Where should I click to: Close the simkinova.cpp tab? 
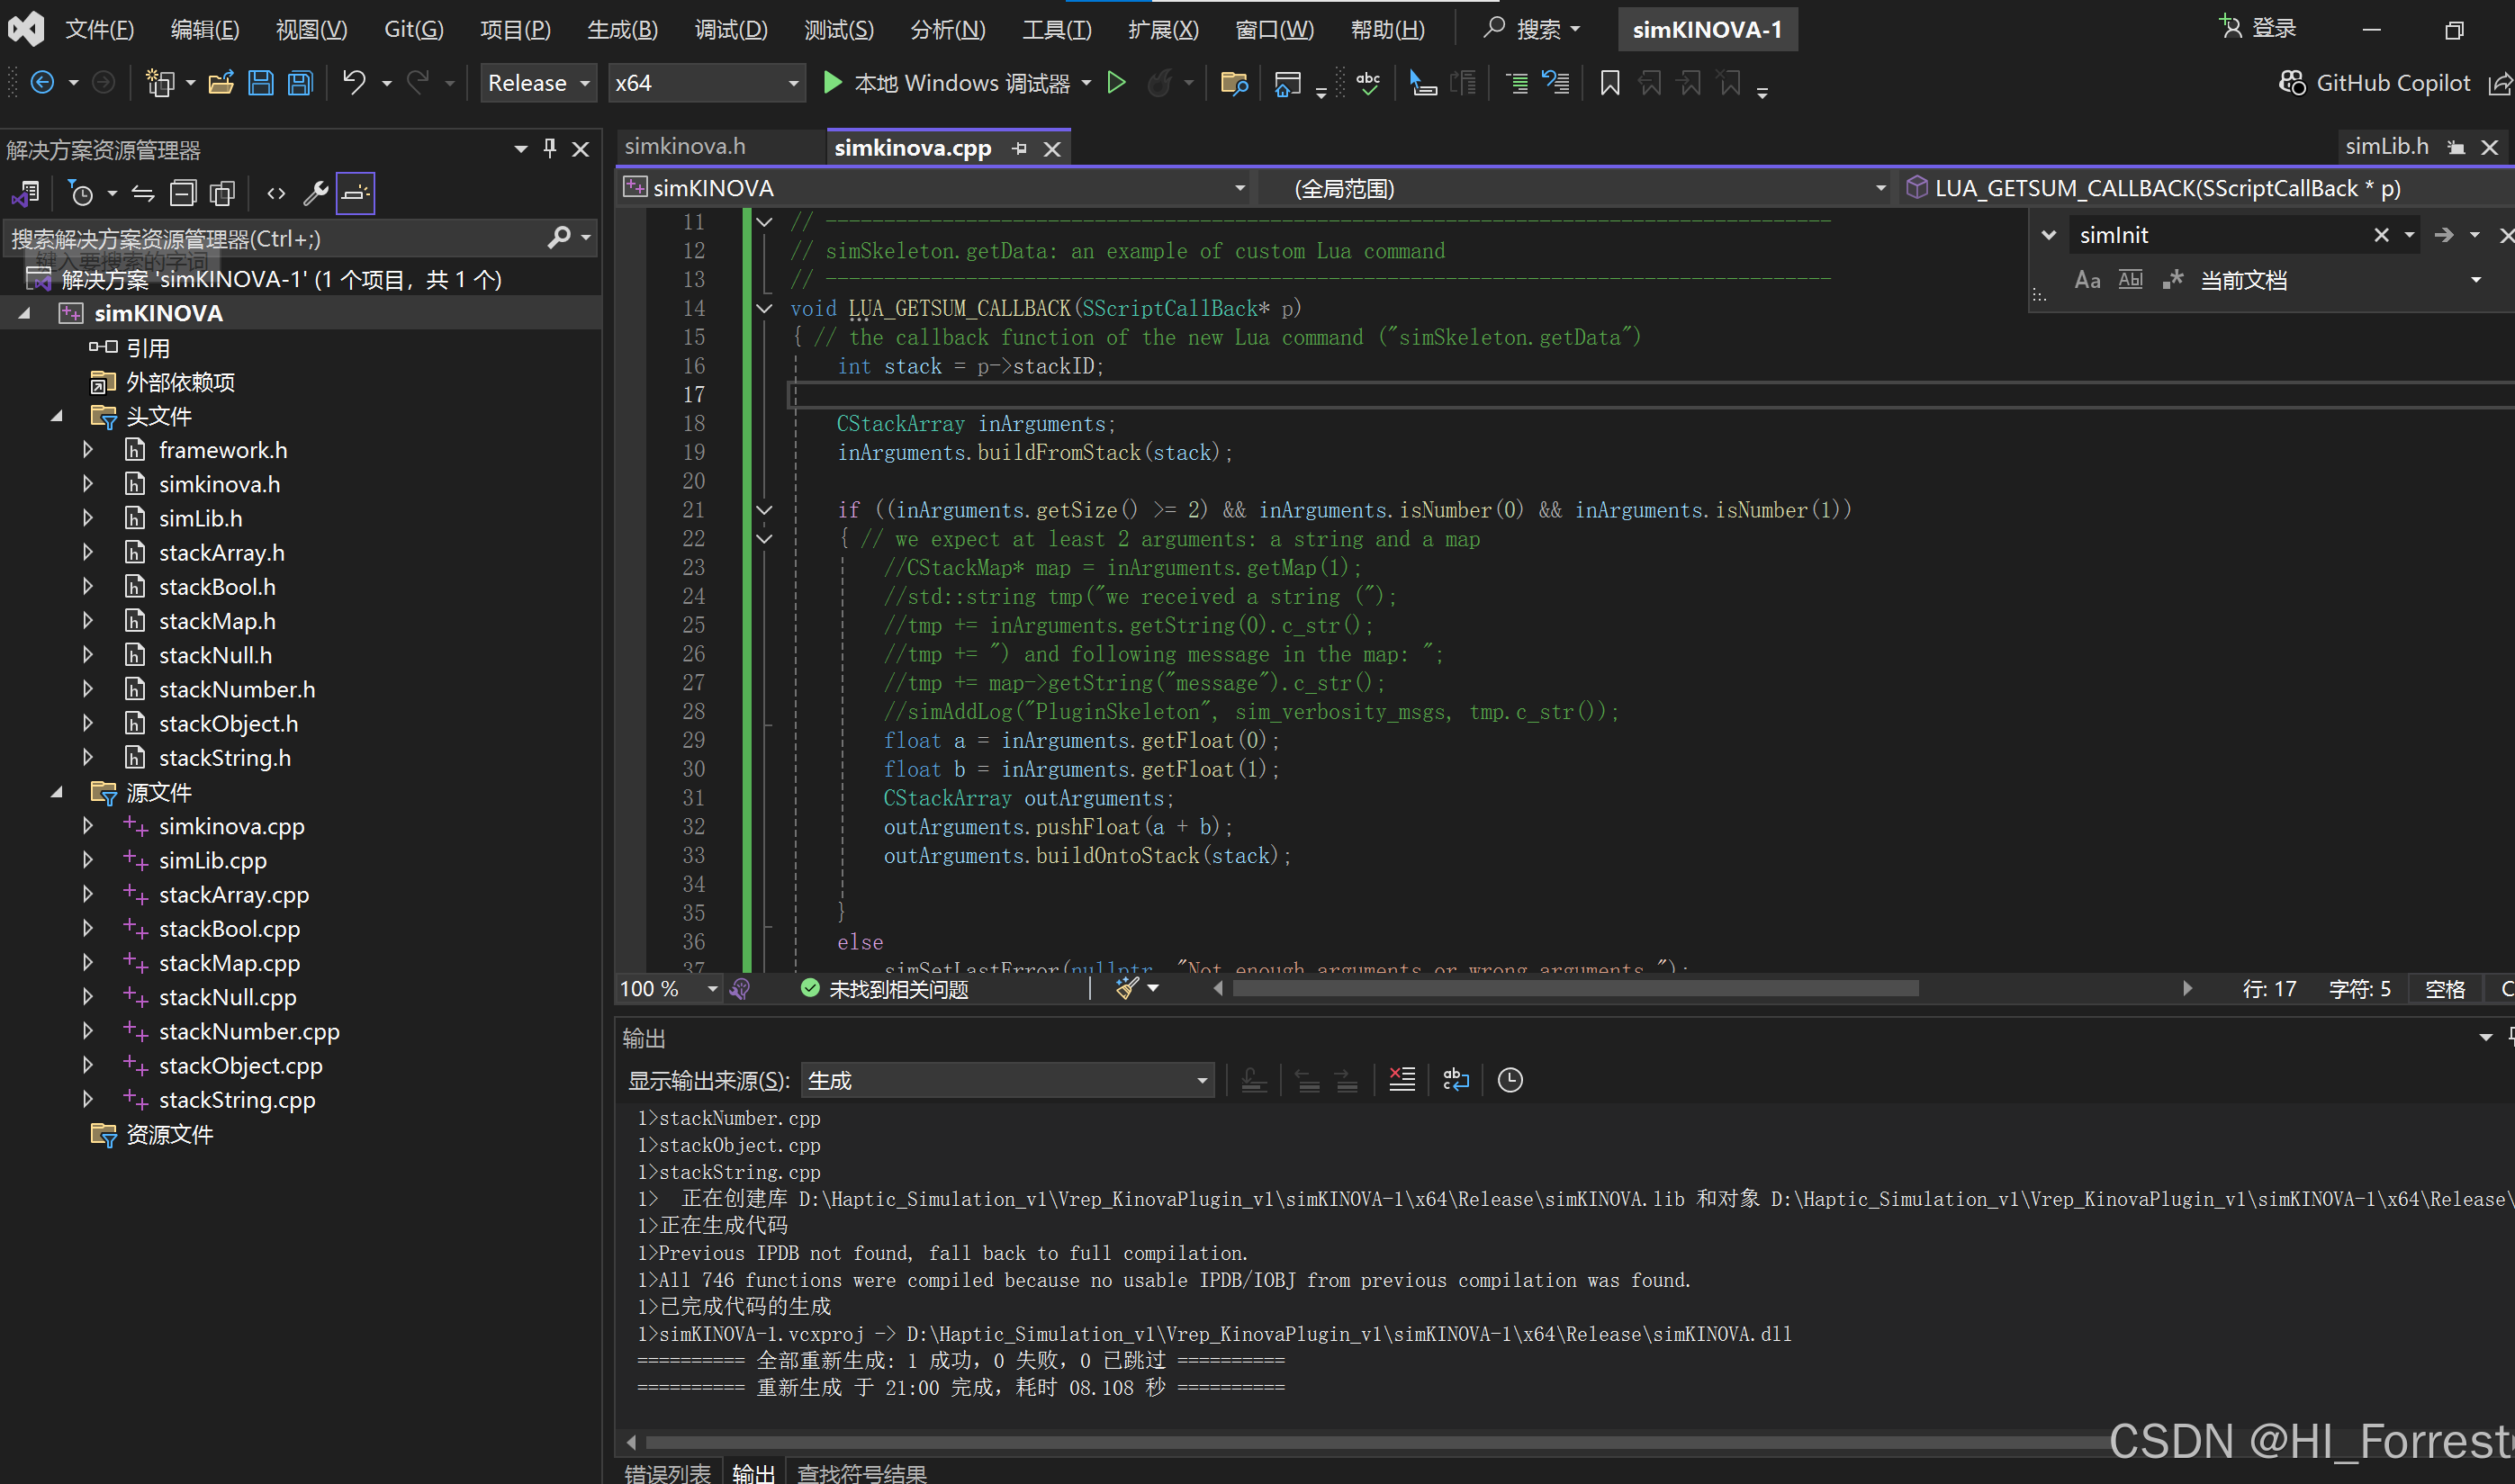tap(1052, 149)
